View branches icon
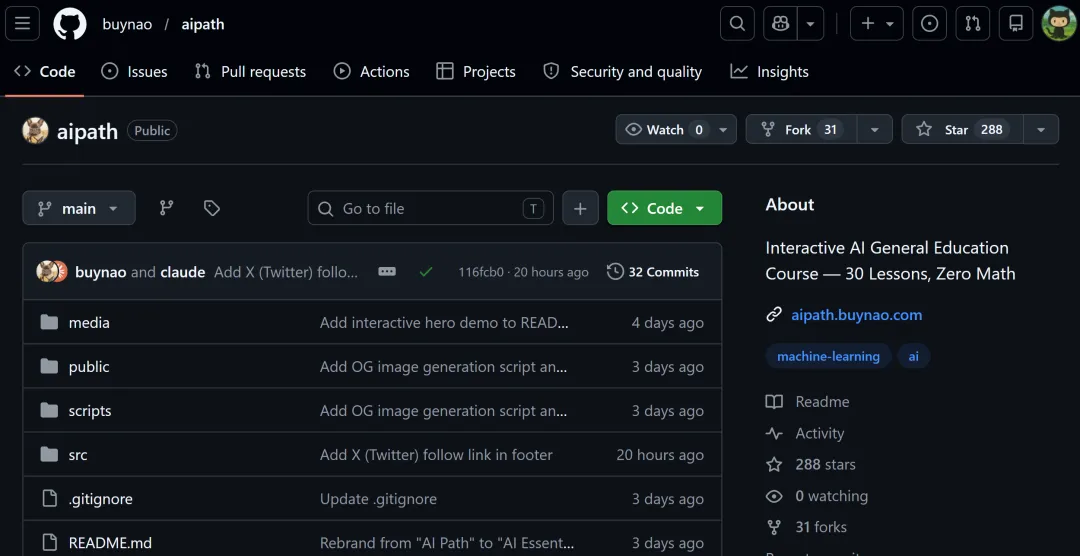This screenshot has width=1080, height=556. [x=167, y=208]
